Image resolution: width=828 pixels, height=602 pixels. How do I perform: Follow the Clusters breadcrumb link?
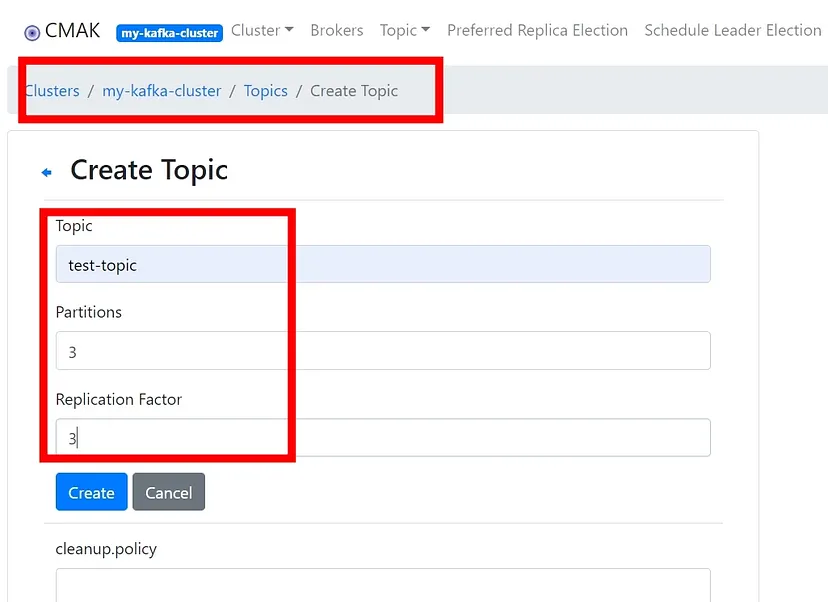[x=52, y=91]
